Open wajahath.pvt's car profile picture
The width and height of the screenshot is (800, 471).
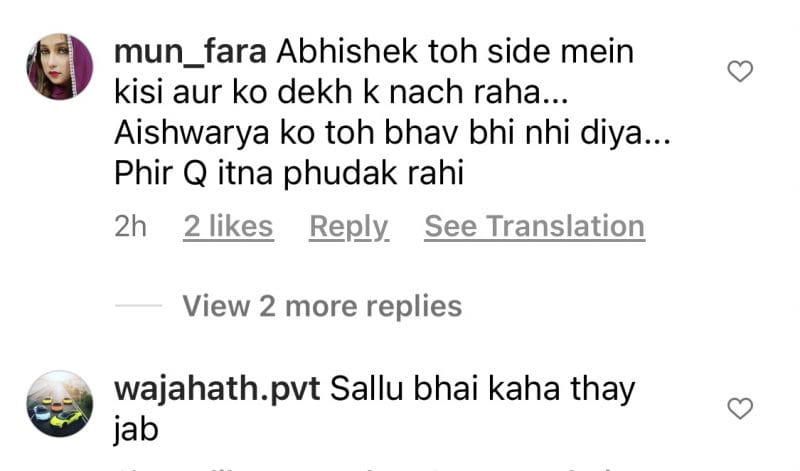[60, 404]
